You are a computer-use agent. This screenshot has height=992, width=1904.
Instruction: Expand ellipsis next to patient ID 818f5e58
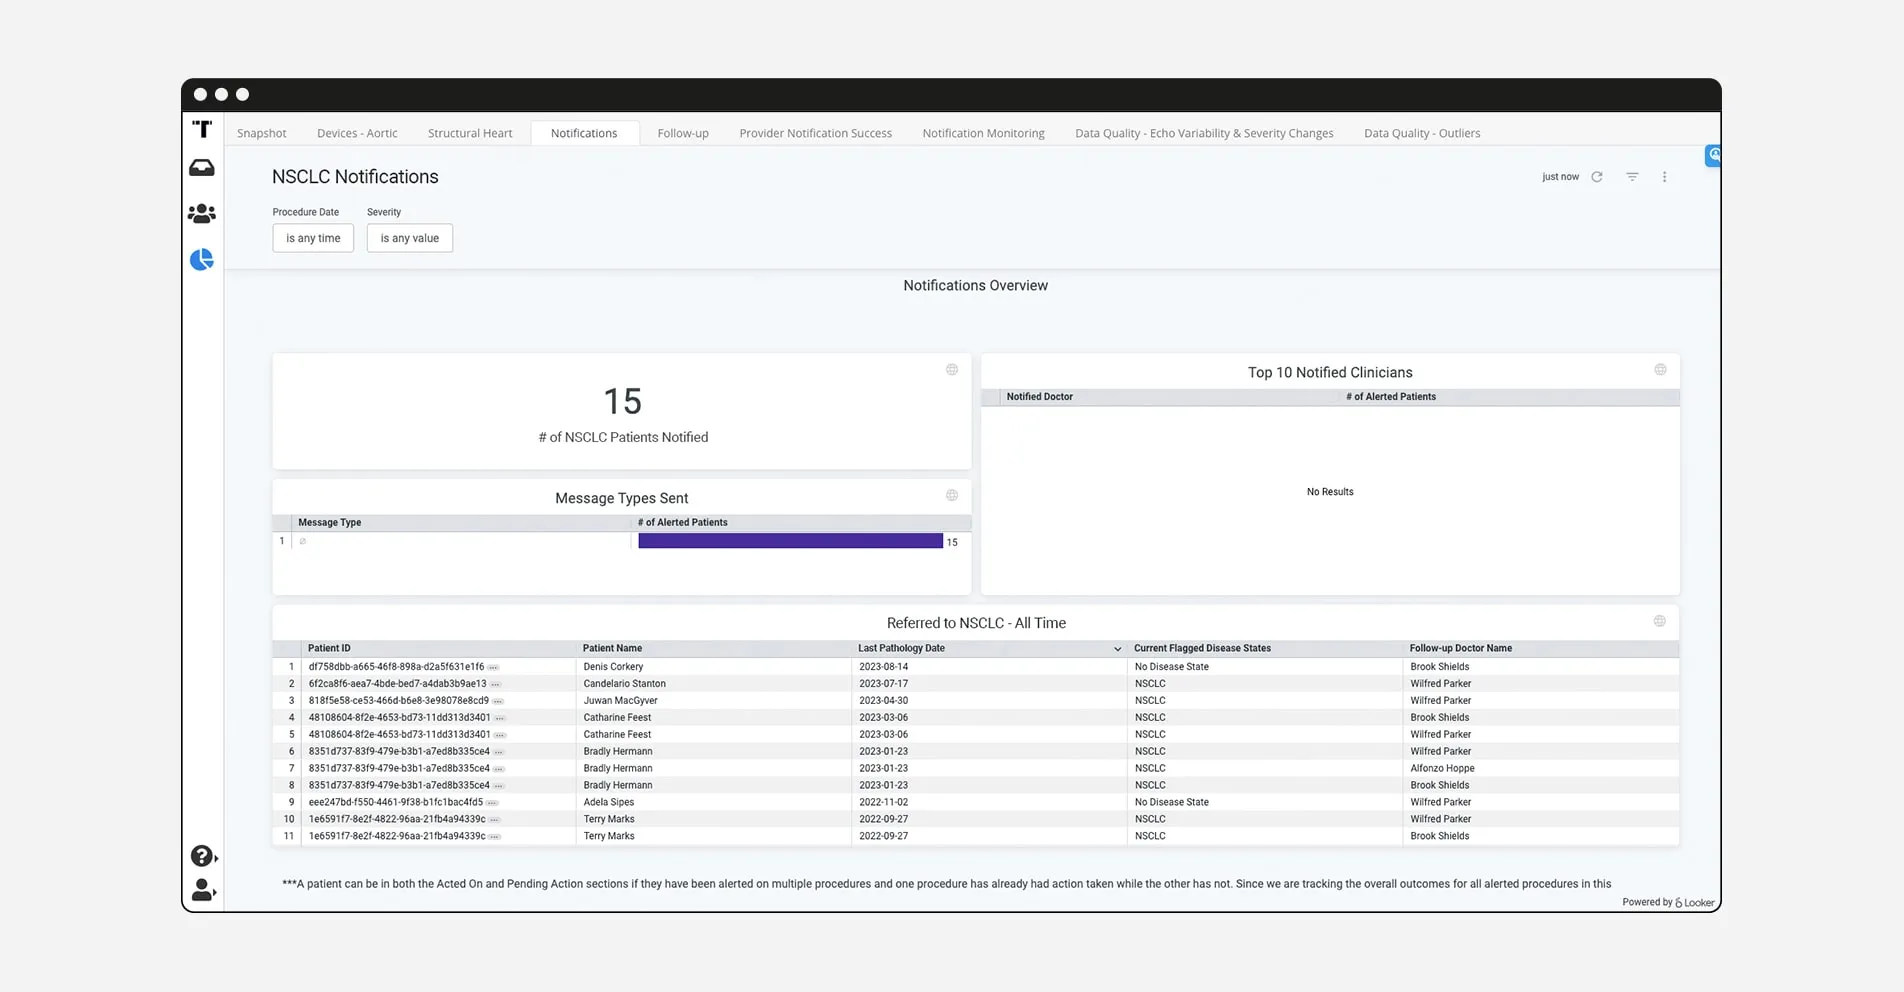[x=498, y=701]
